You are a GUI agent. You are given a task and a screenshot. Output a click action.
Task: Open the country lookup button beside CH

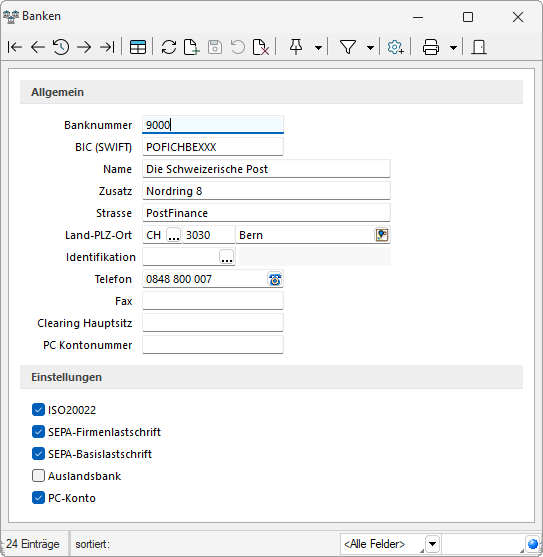[174, 235]
